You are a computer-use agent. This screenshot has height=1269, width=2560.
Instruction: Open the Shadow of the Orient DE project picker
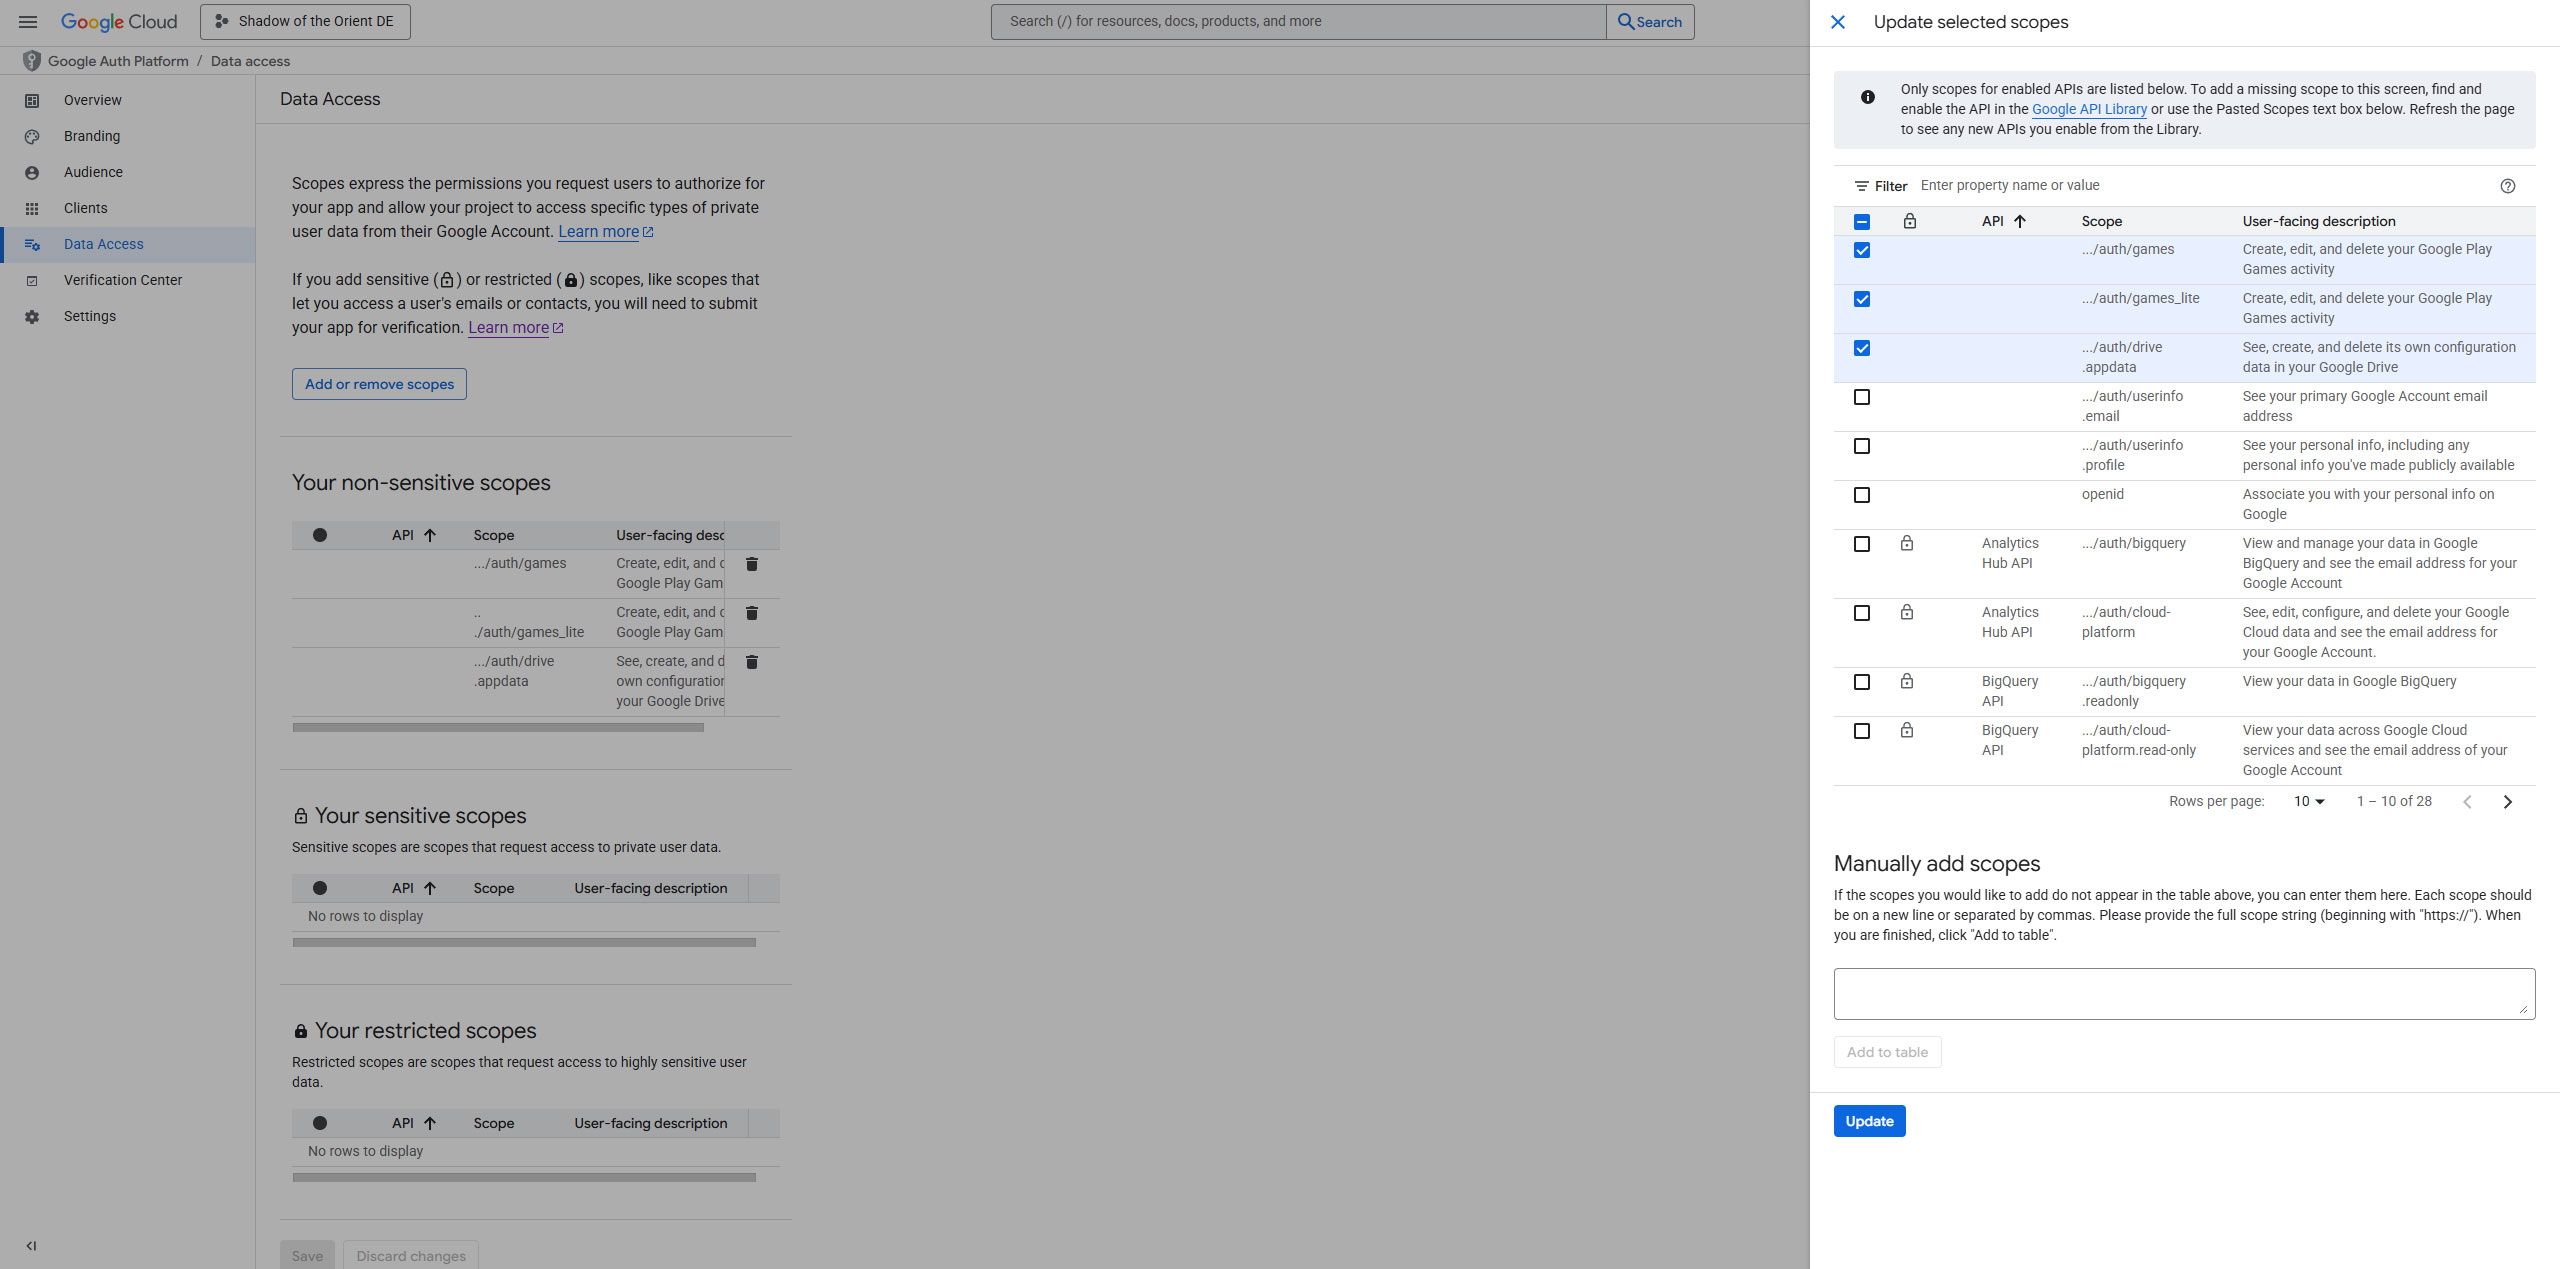305,21
